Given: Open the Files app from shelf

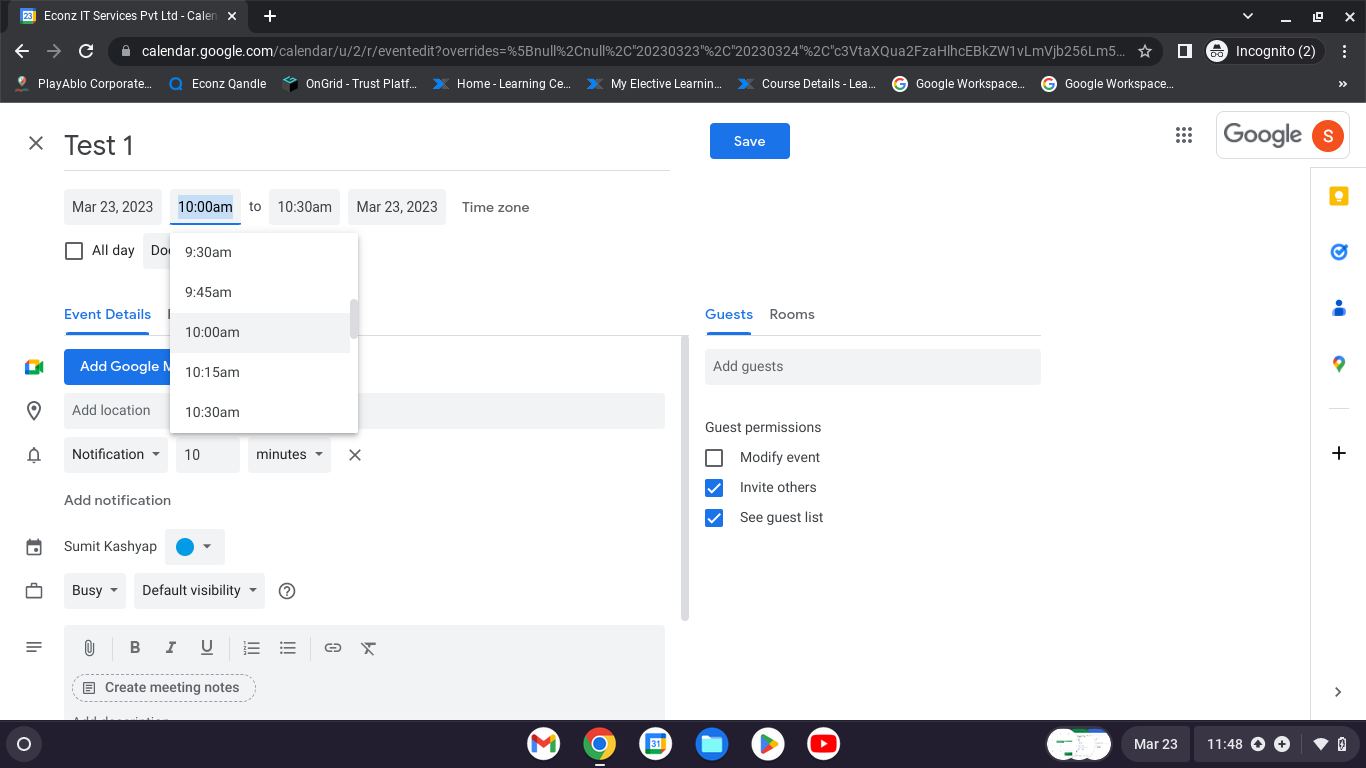Looking at the screenshot, I should (712, 744).
